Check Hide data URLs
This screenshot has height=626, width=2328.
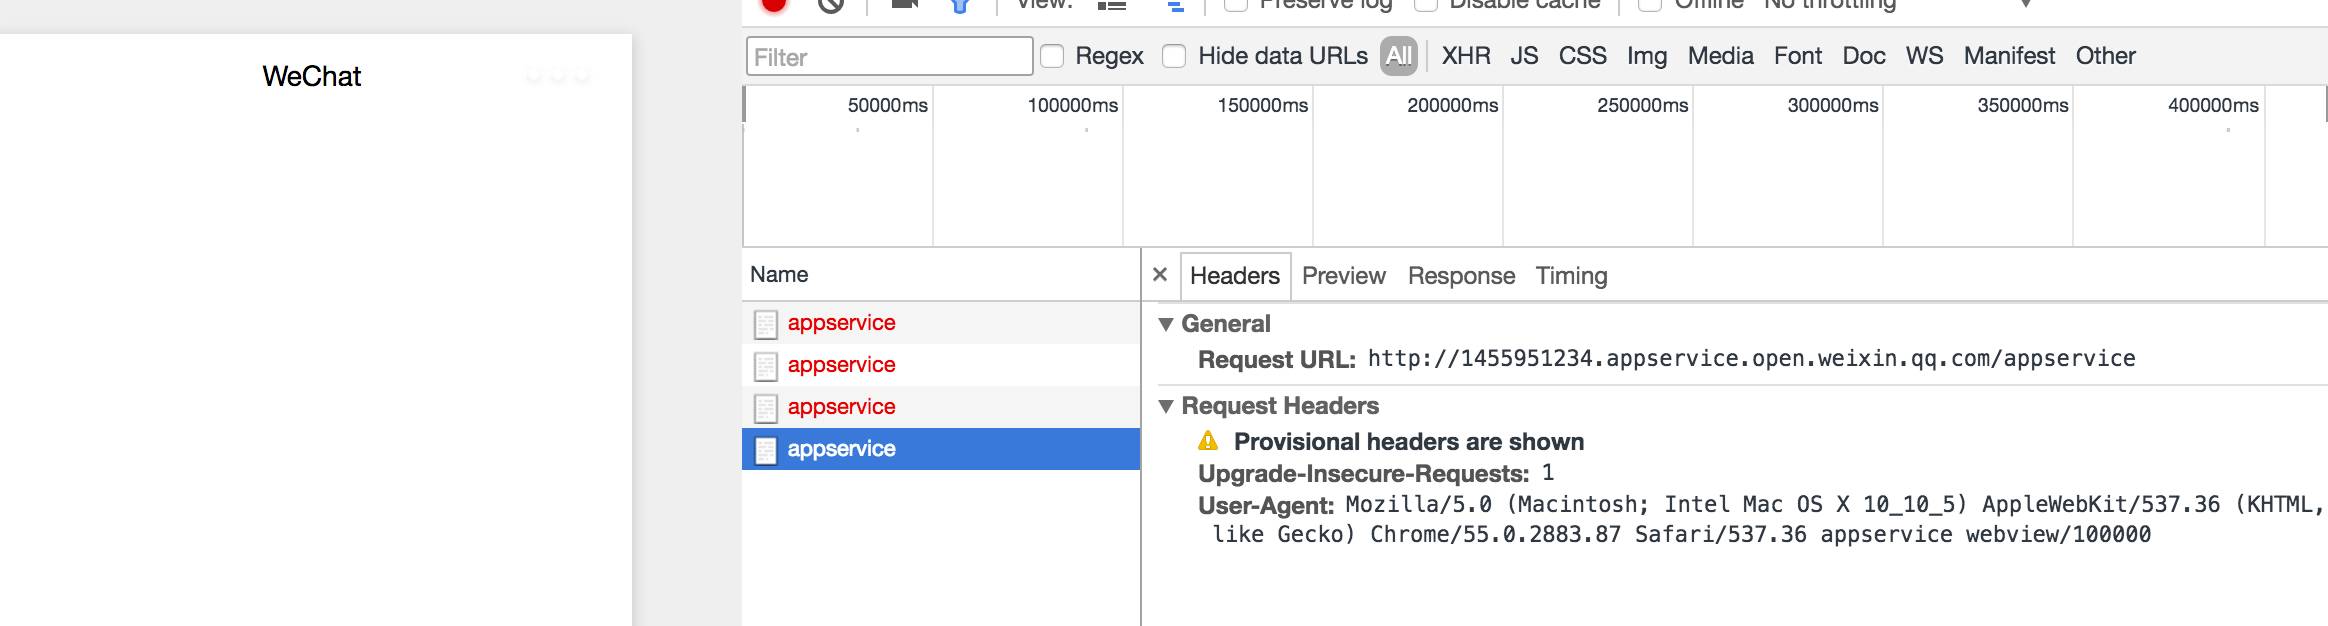[1174, 56]
